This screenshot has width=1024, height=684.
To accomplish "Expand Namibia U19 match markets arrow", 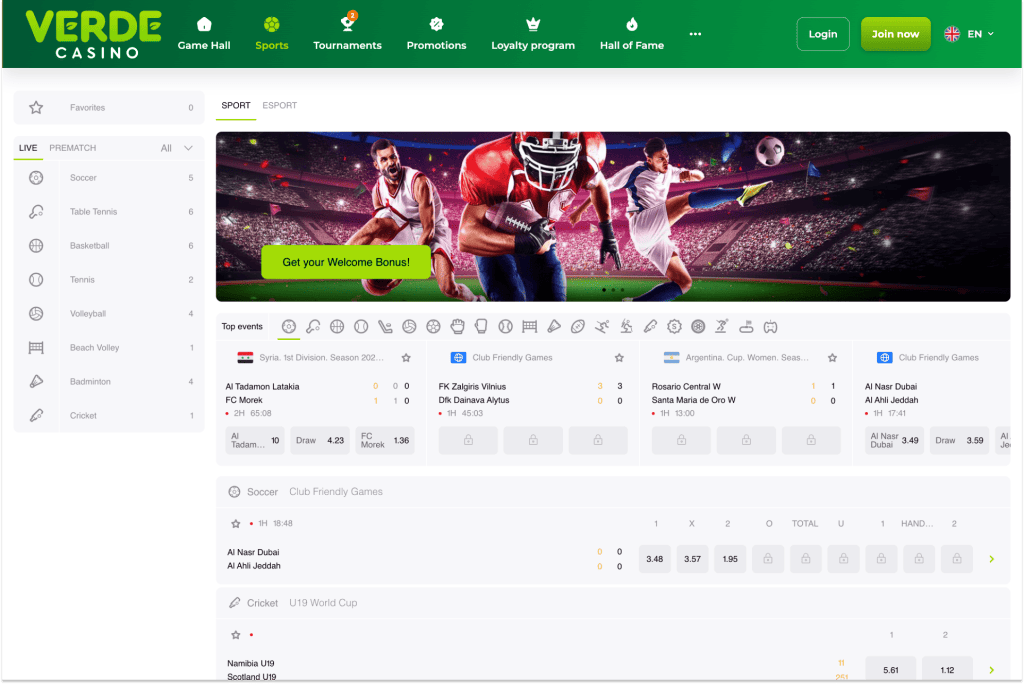I will [x=991, y=670].
